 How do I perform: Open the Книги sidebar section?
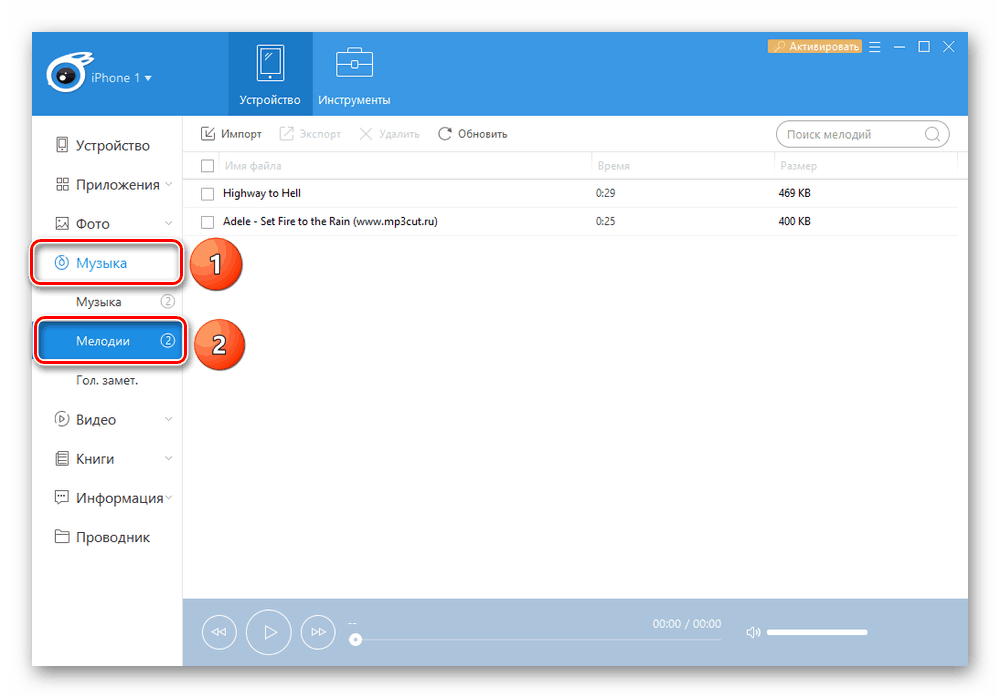pyautogui.click(x=107, y=459)
